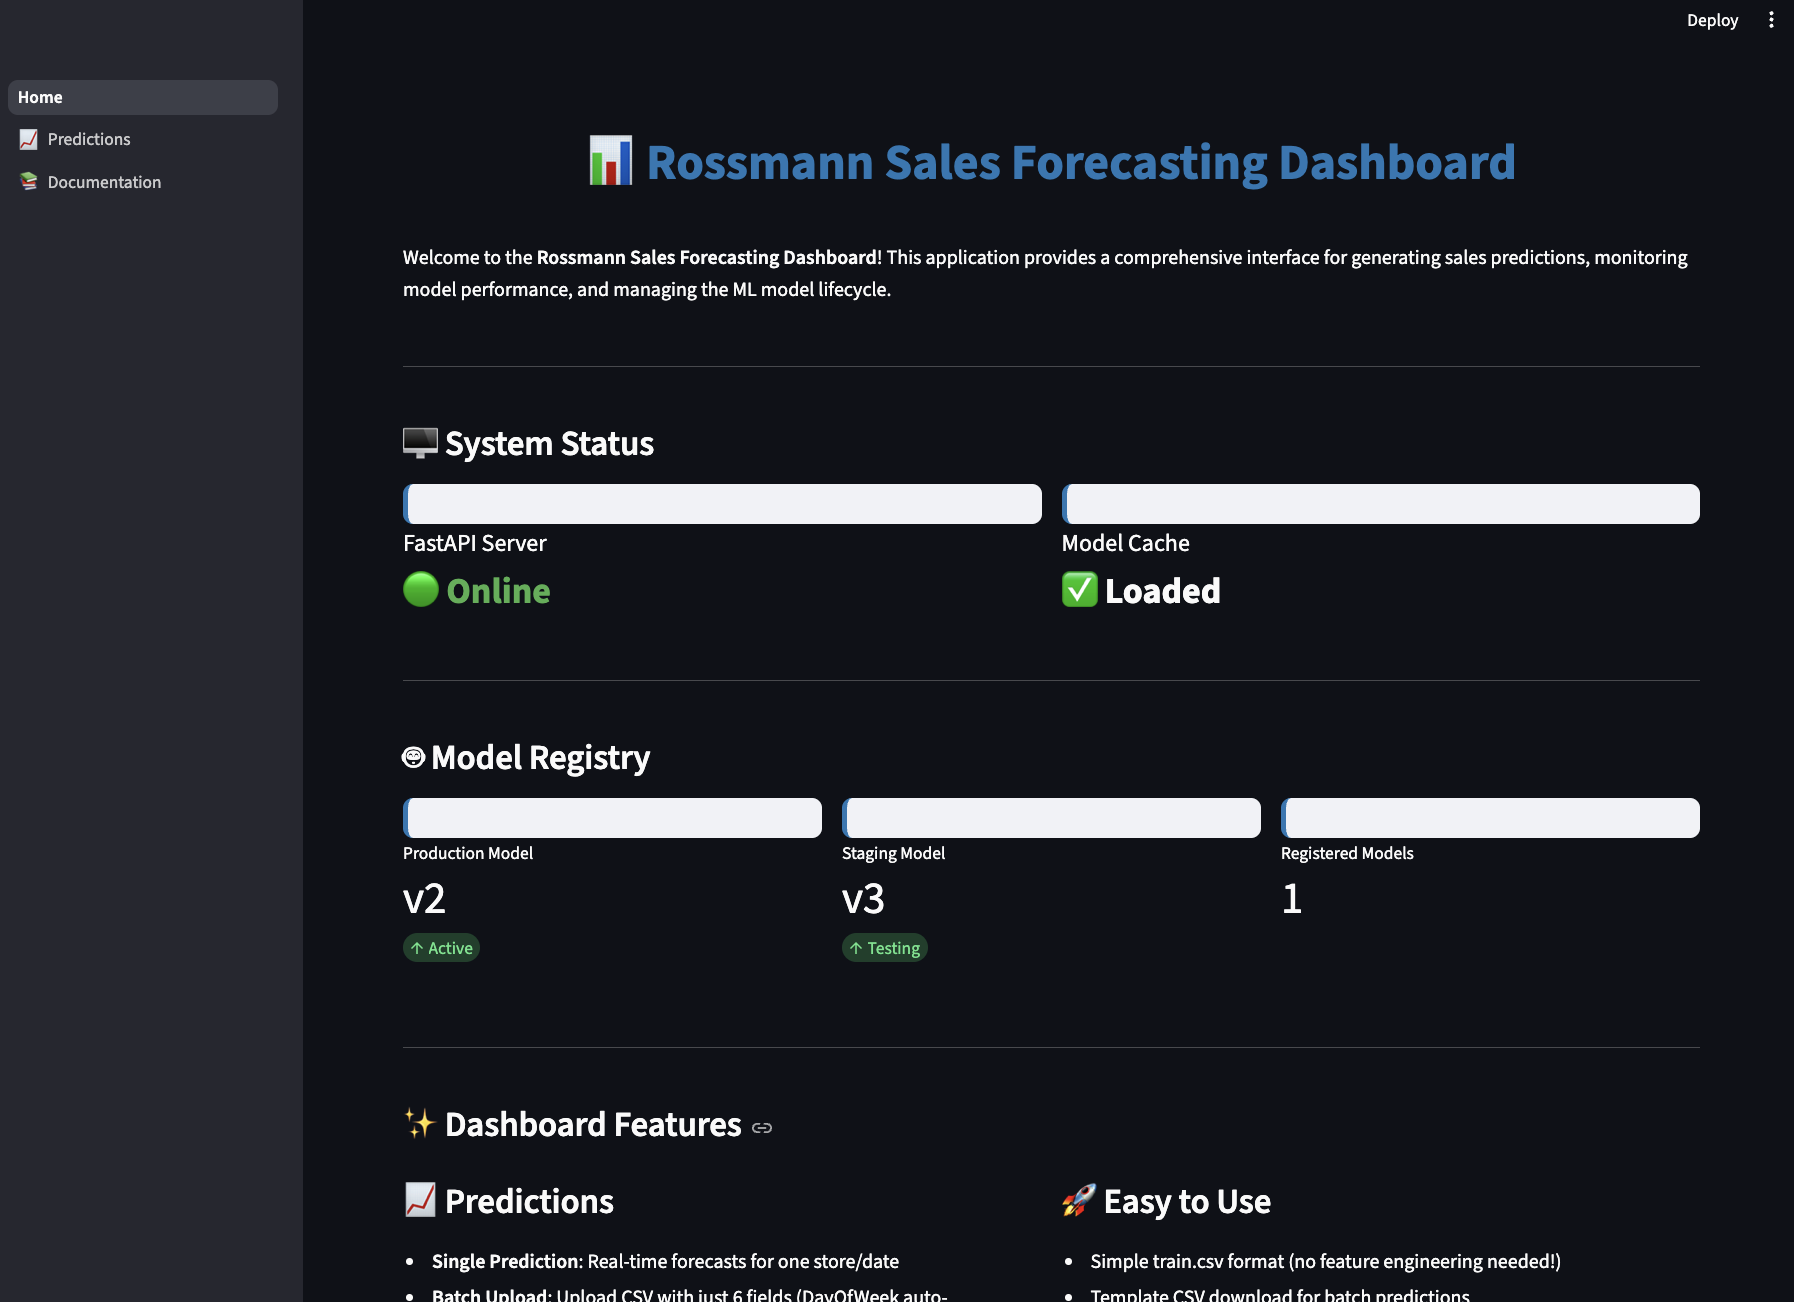The width and height of the screenshot is (1794, 1302).
Task: Click the Registered Models metric value
Action: (1291, 899)
